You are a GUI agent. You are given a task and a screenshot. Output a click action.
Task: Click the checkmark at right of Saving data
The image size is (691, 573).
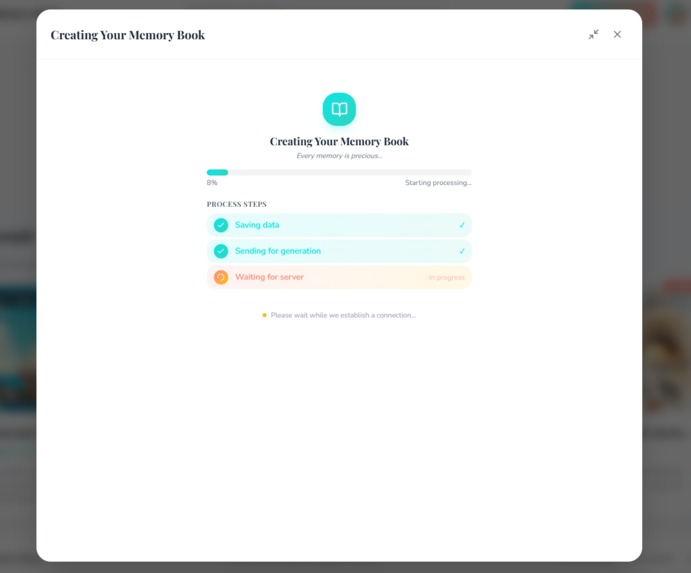462,225
